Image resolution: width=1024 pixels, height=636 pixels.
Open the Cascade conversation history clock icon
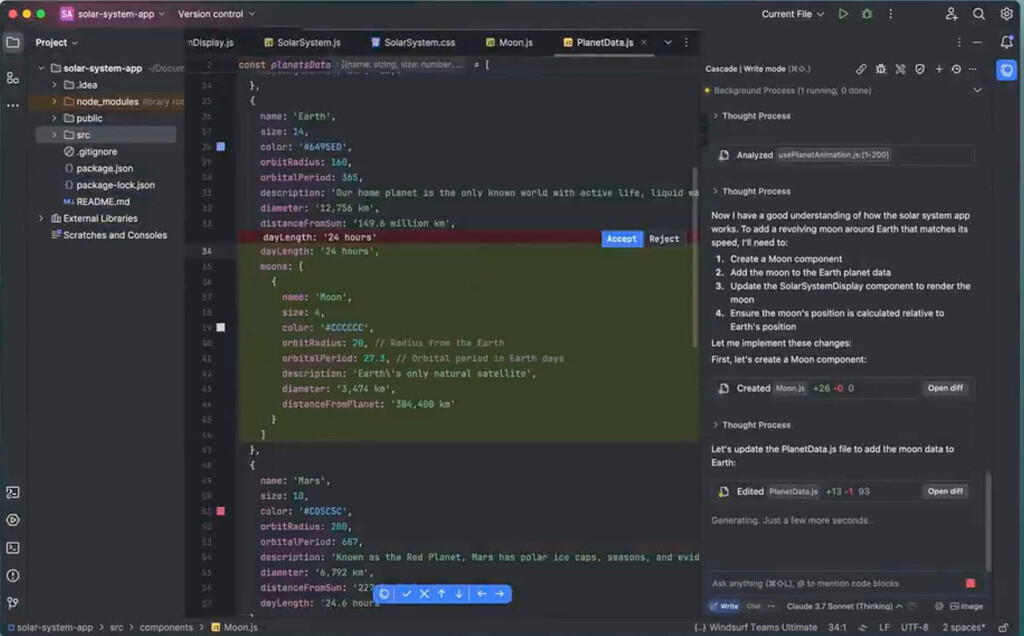point(956,69)
